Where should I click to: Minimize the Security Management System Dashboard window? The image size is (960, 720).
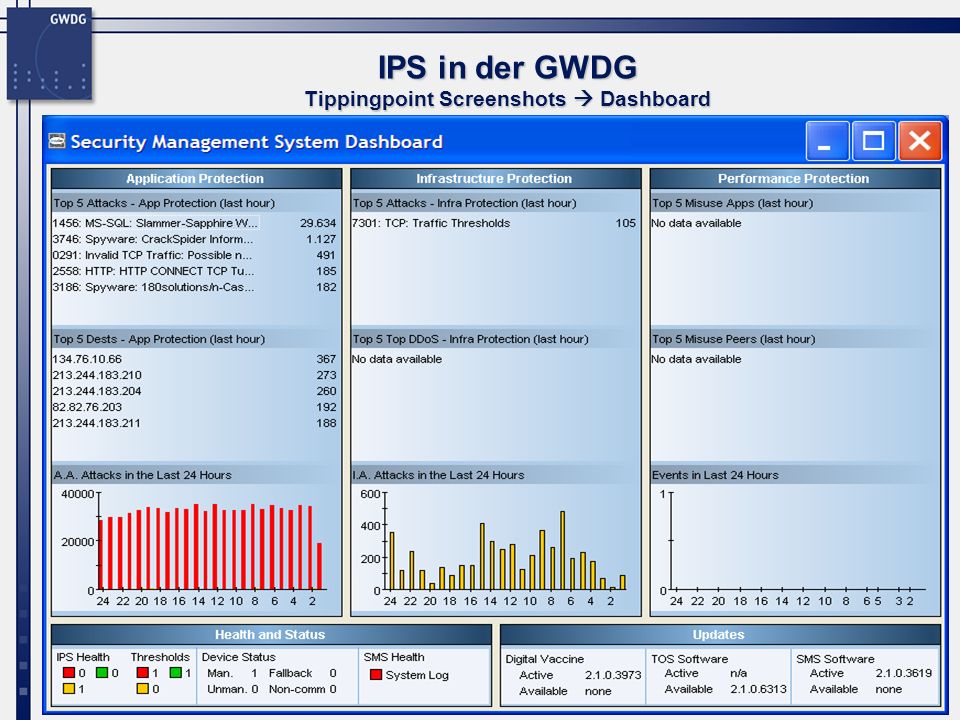click(x=827, y=141)
